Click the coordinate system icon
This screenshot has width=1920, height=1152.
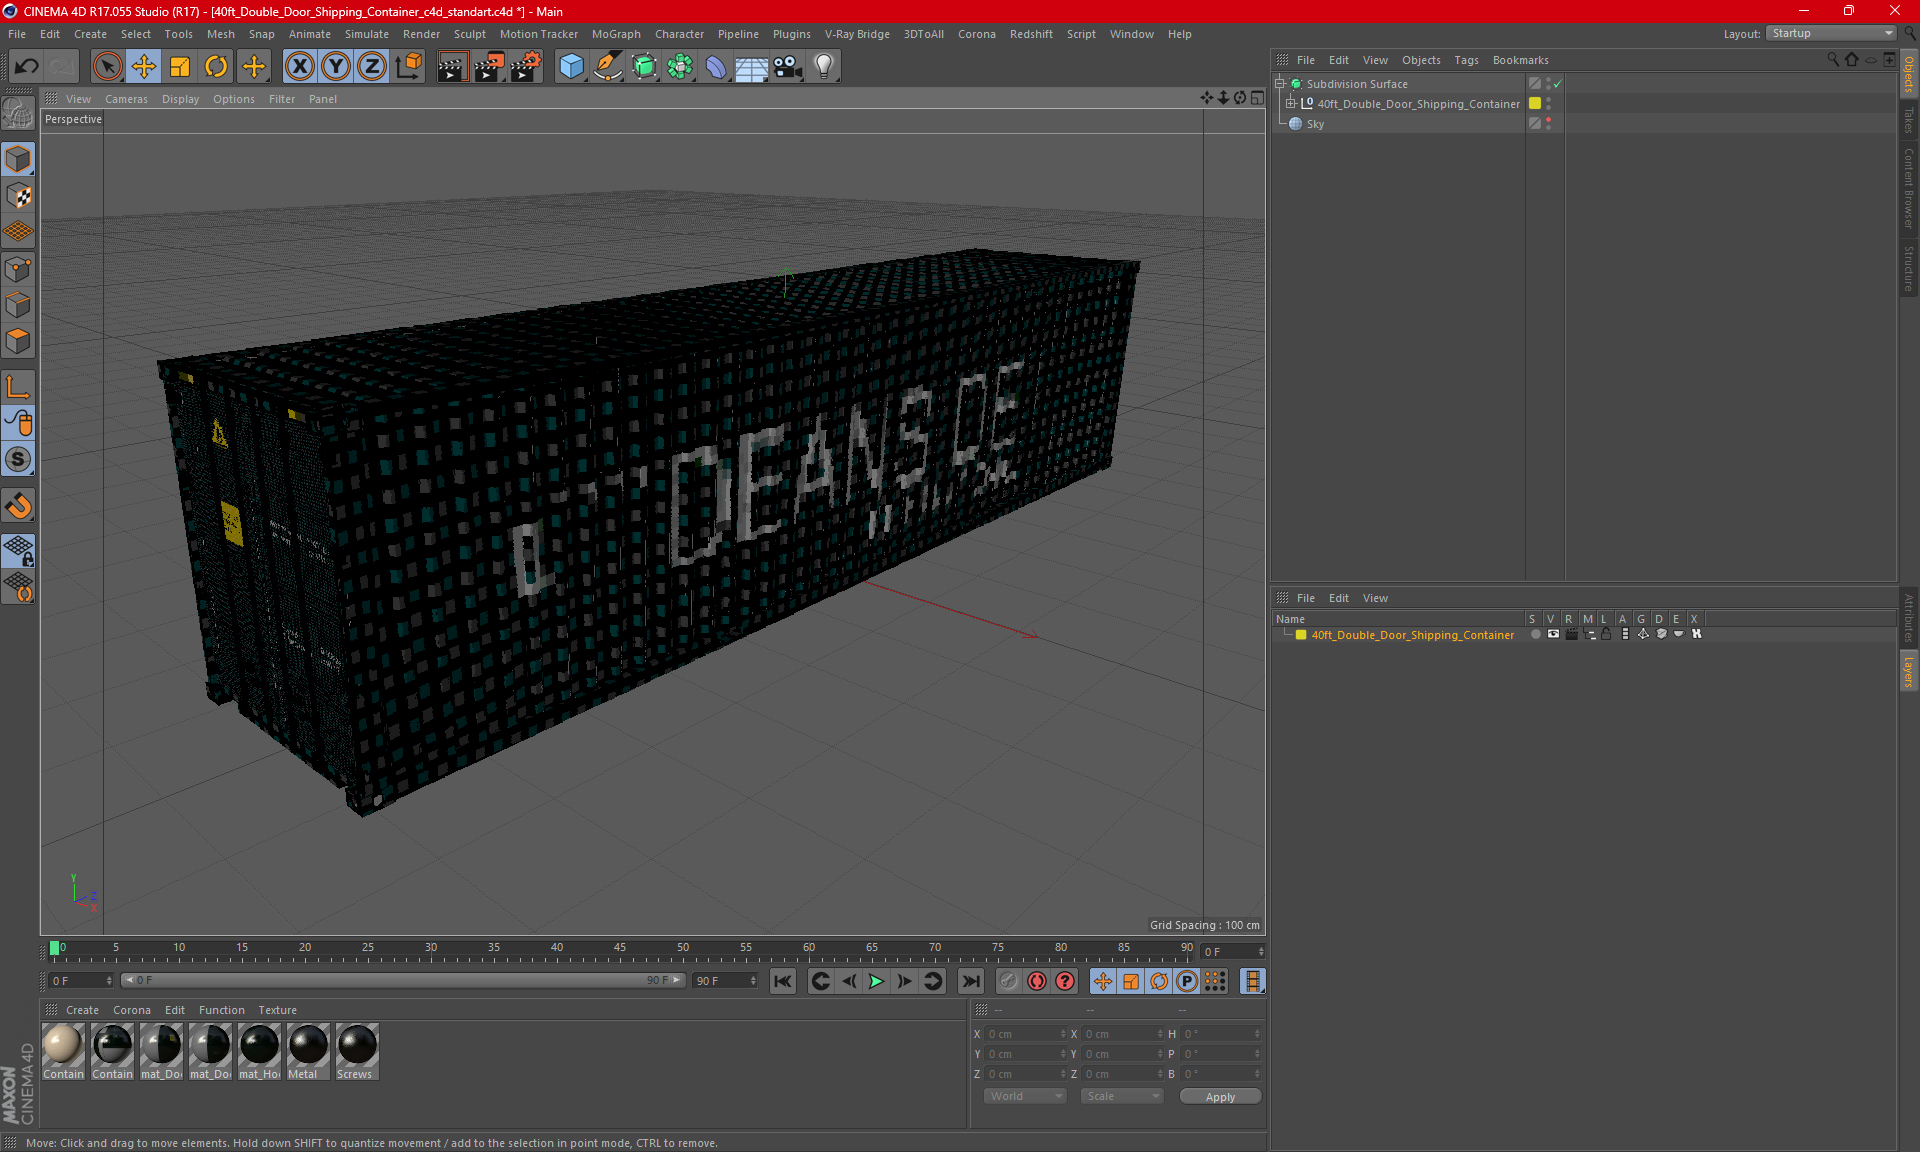tap(408, 66)
